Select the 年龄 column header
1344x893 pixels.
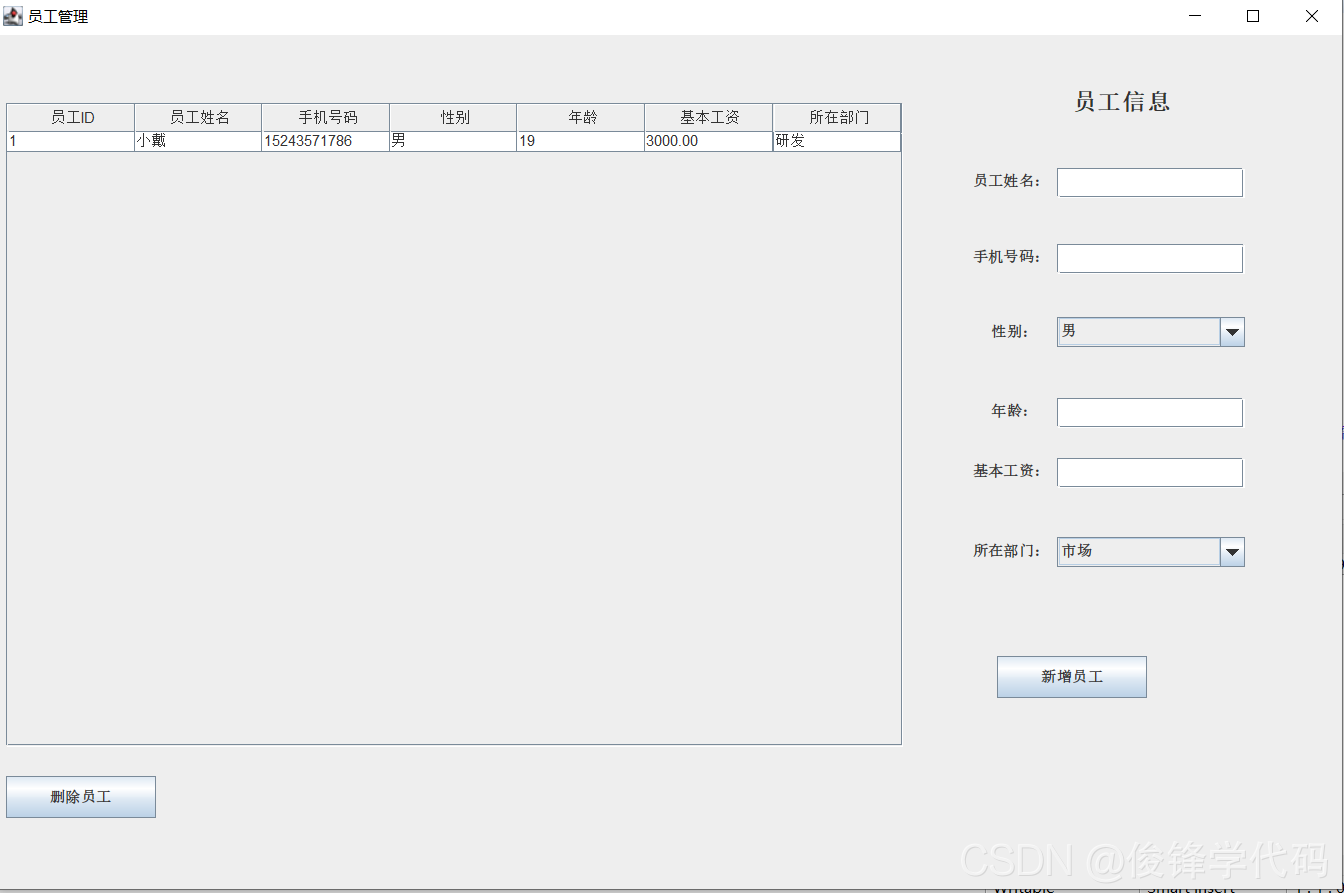coord(581,117)
